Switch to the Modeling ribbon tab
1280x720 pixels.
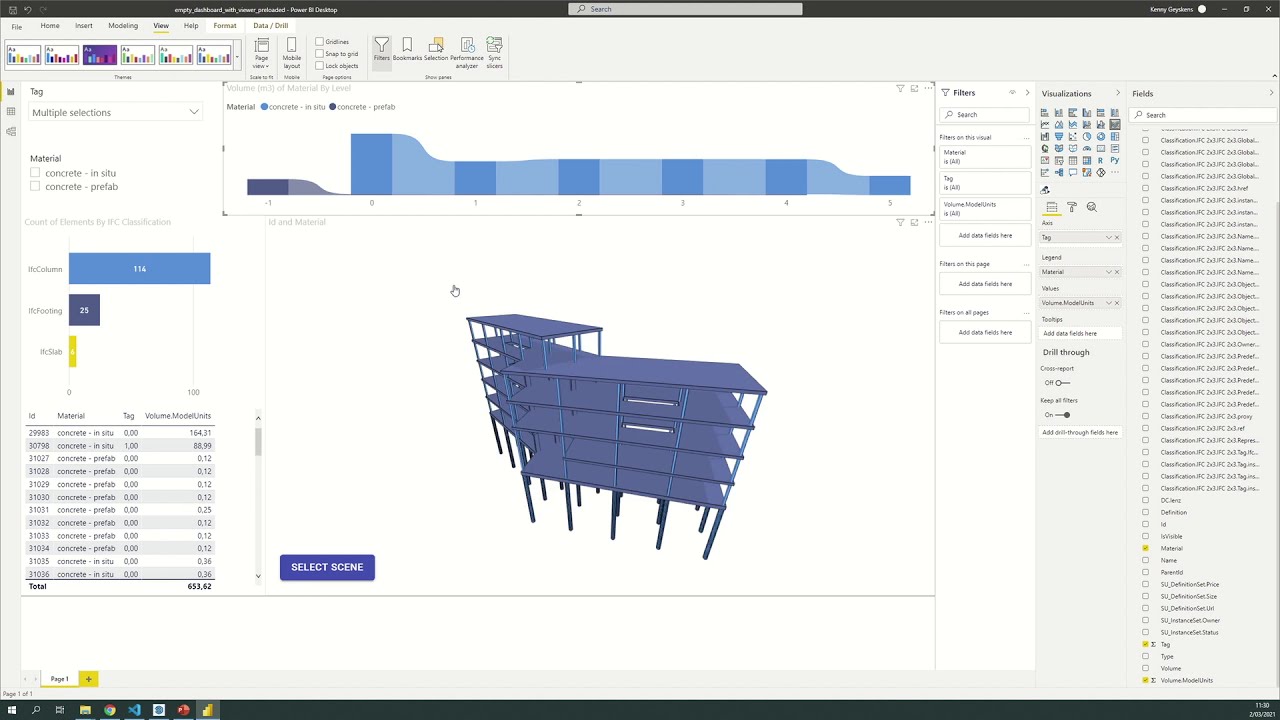pos(123,26)
